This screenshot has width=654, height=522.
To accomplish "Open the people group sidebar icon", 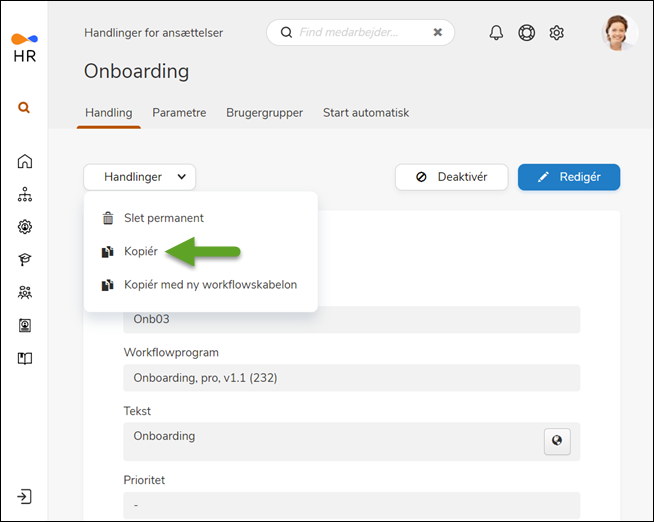I will pos(25,293).
